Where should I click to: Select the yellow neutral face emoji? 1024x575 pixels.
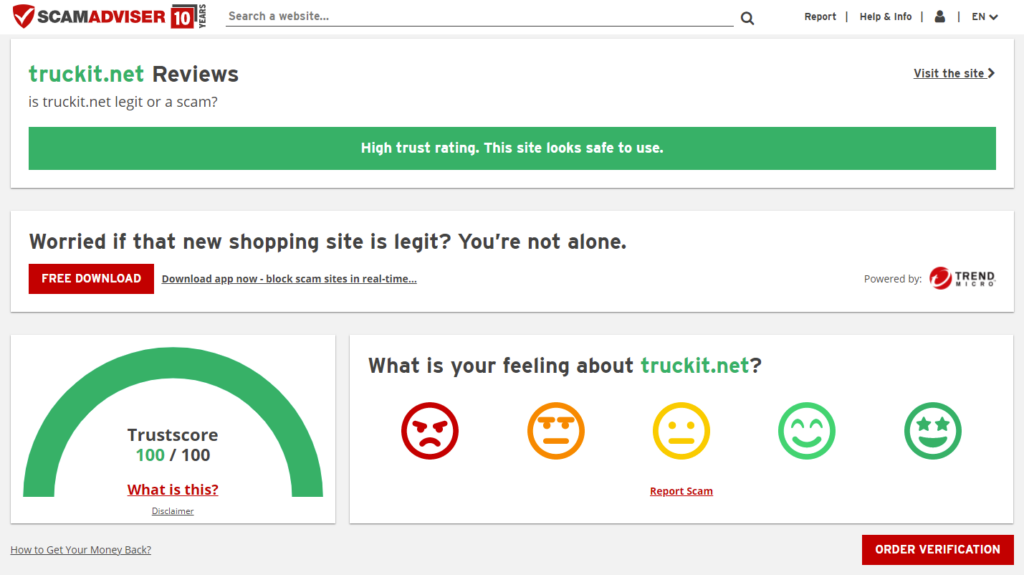(x=681, y=431)
